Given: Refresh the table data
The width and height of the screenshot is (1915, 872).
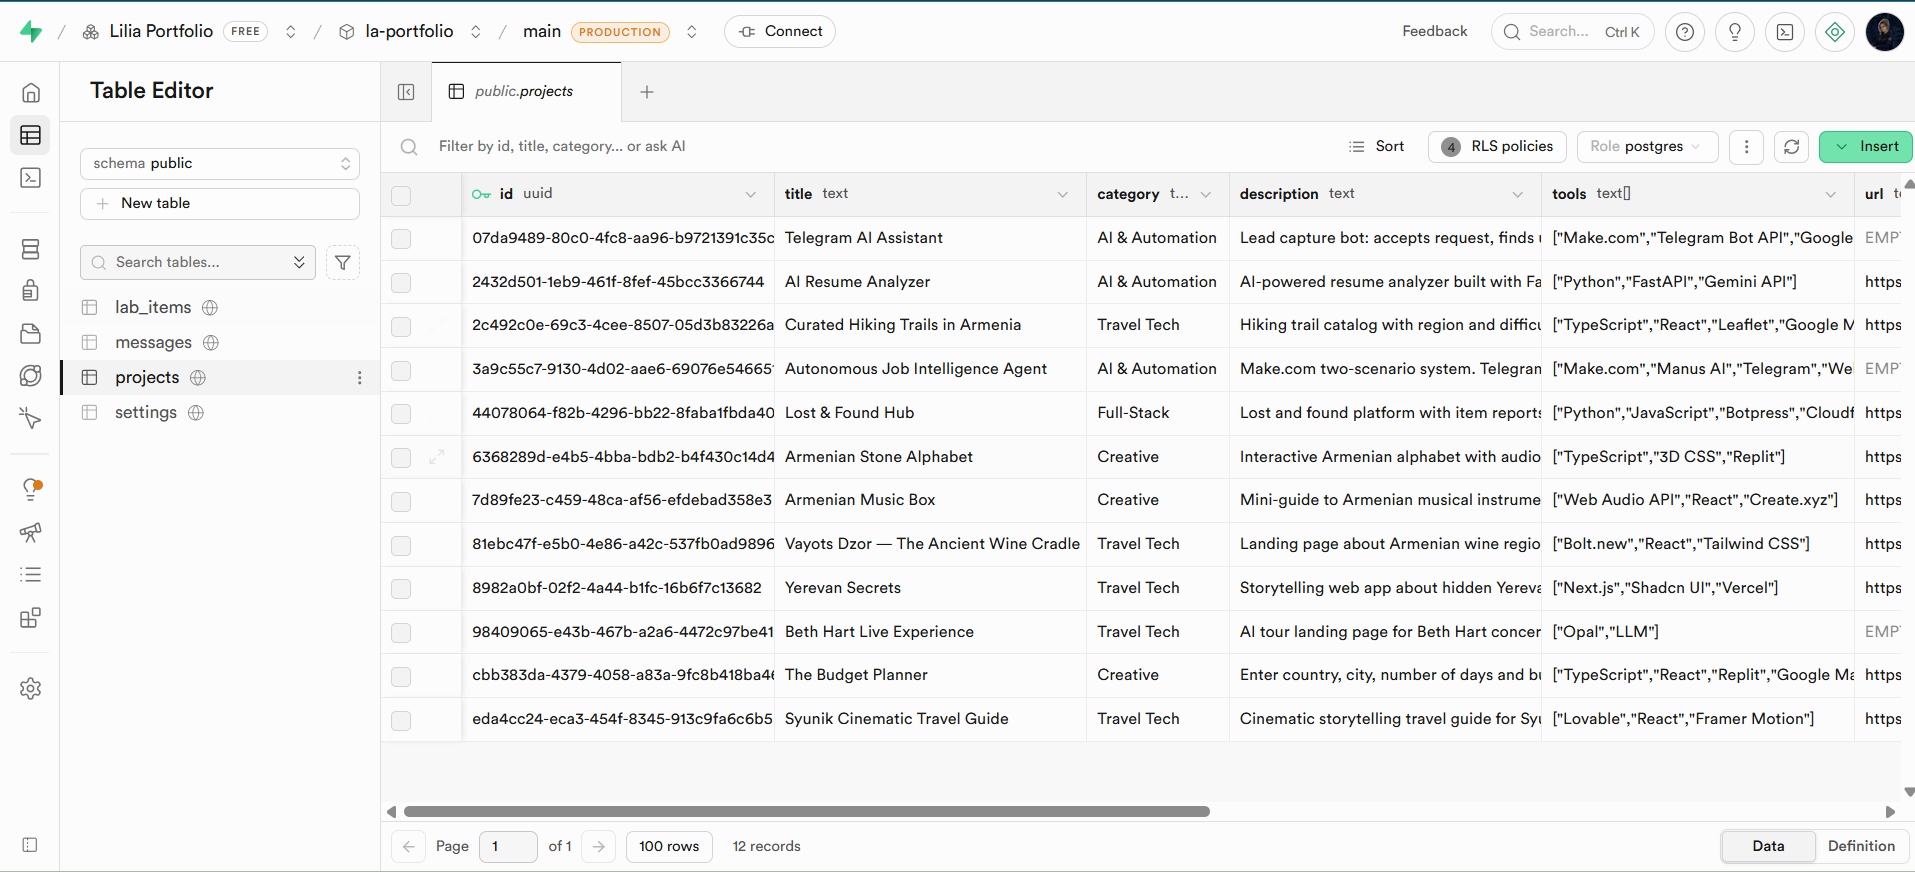Looking at the screenshot, I should click(x=1791, y=147).
